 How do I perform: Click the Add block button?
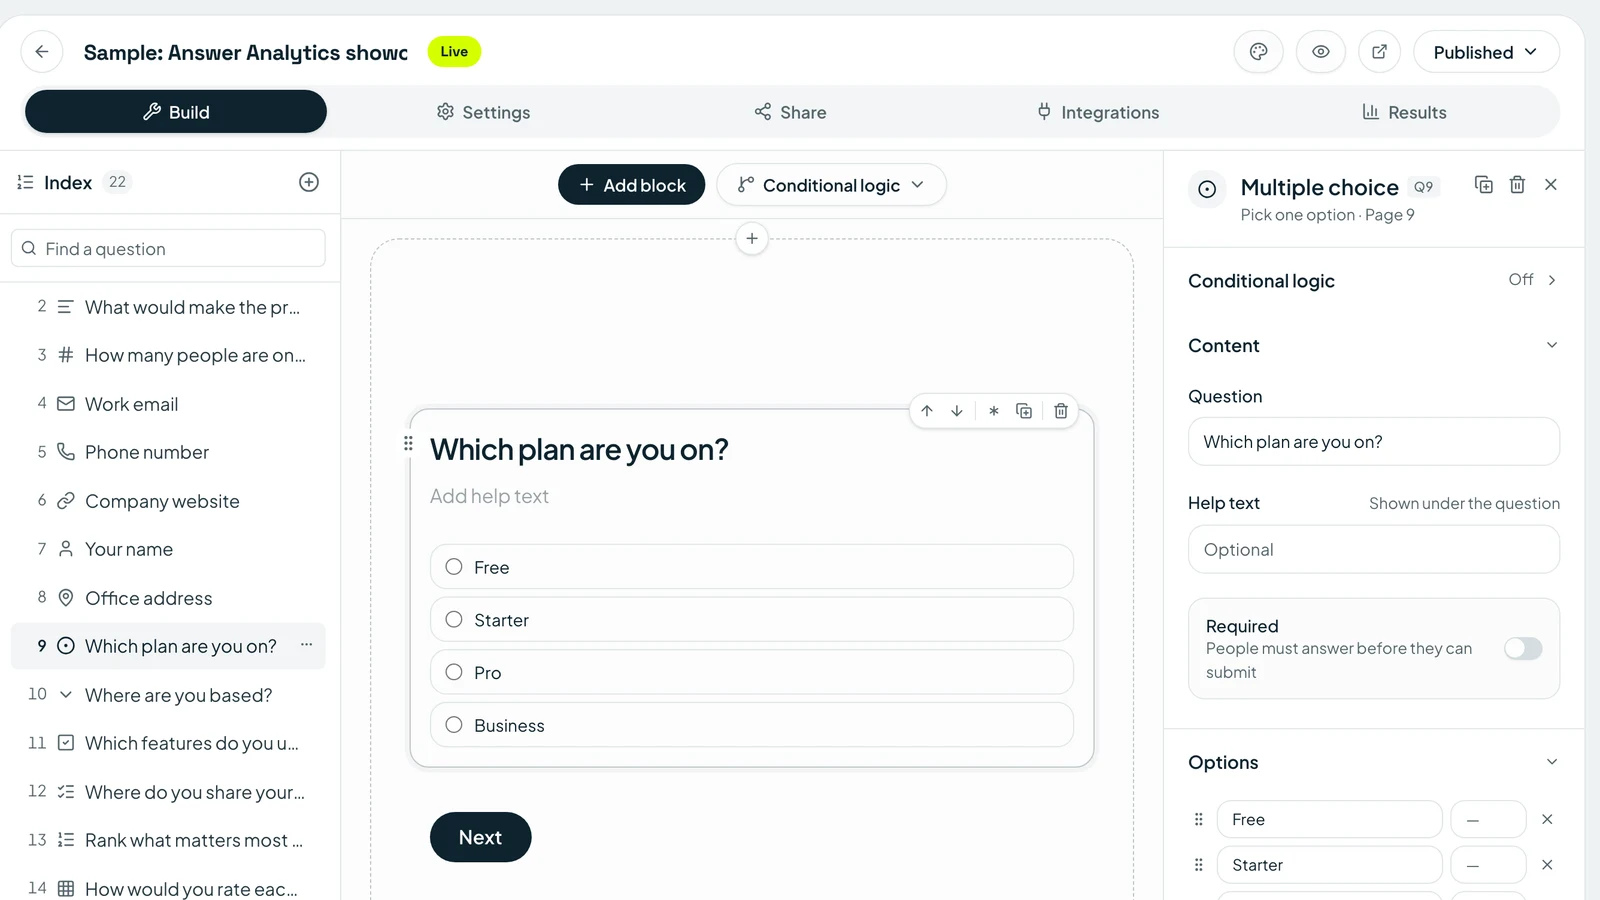pyautogui.click(x=631, y=185)
